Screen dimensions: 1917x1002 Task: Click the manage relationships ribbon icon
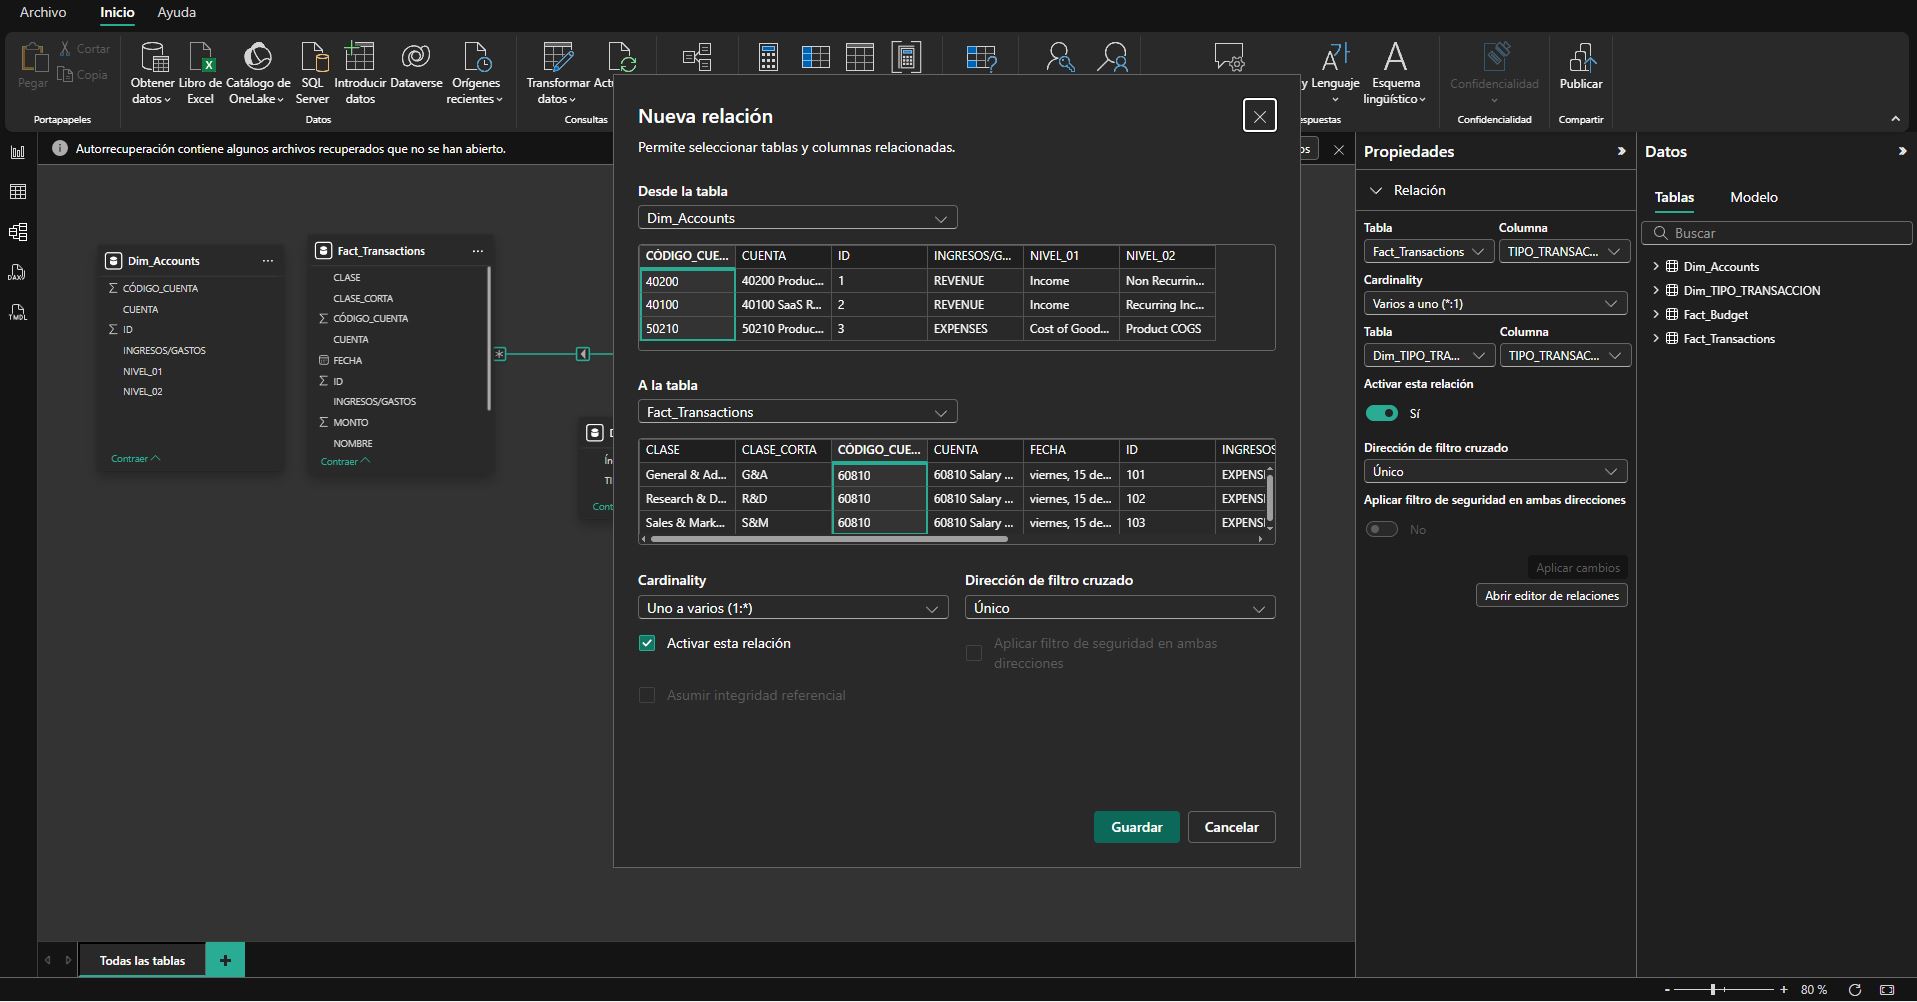697,58
